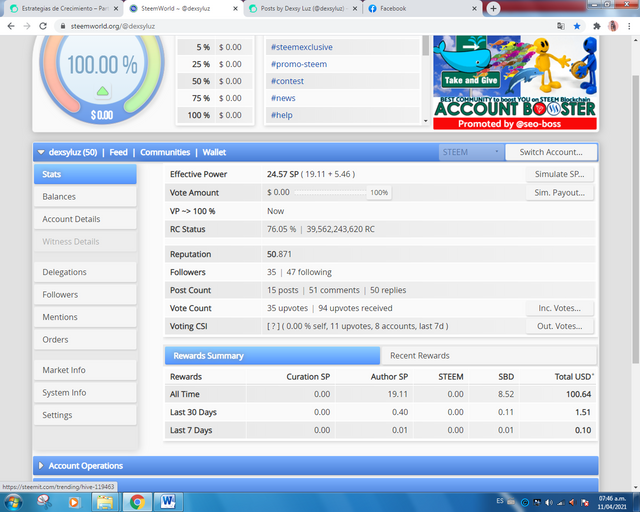The width and height of the screenshot is (640, 512).
Task: Open the Rewards Summary tab
Action: click(x=272, y=356)
